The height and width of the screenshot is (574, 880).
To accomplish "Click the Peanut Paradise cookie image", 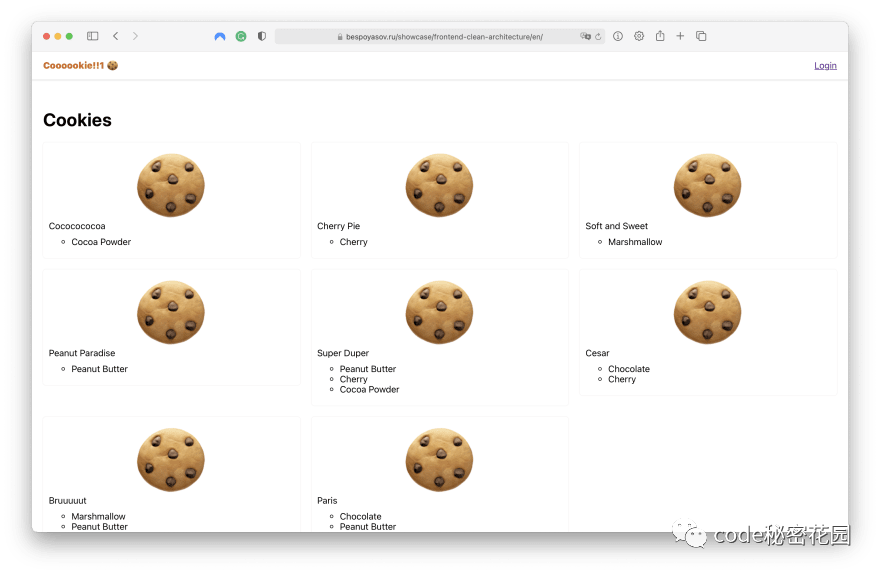I will (171, 312).
